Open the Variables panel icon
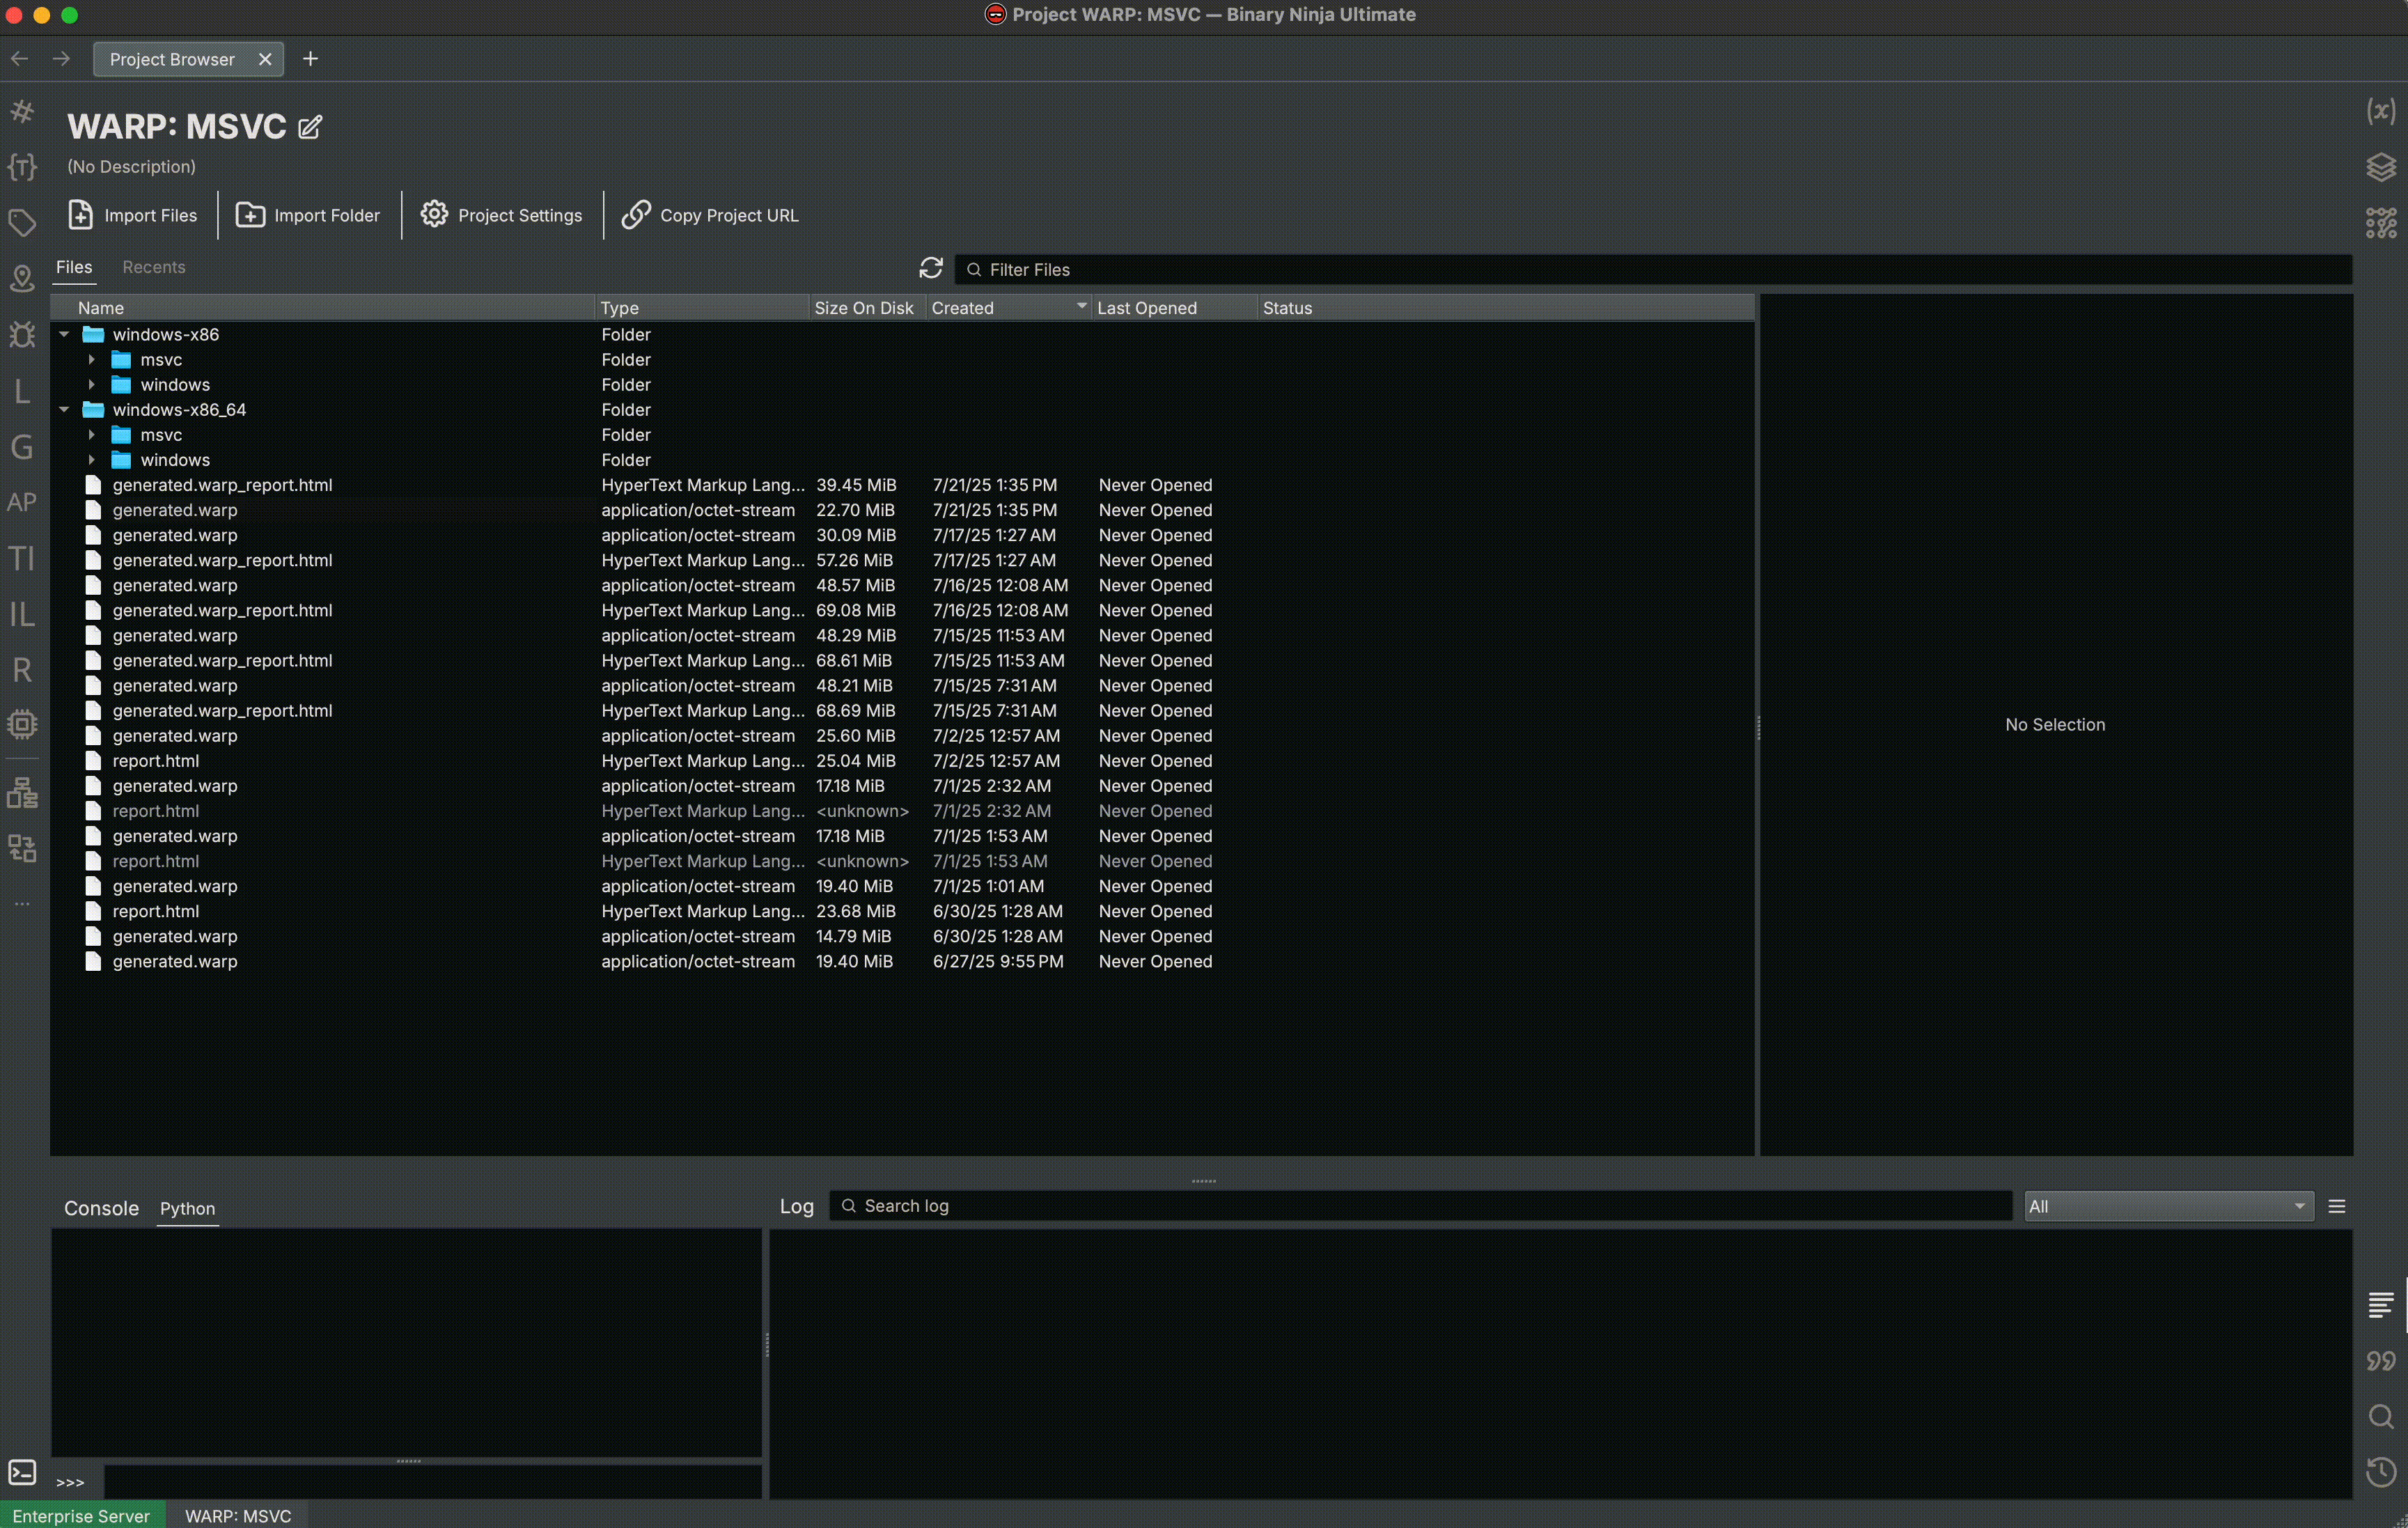Image resolution: width=2408 pixels, height=1528 pixels. [2381, 110]
